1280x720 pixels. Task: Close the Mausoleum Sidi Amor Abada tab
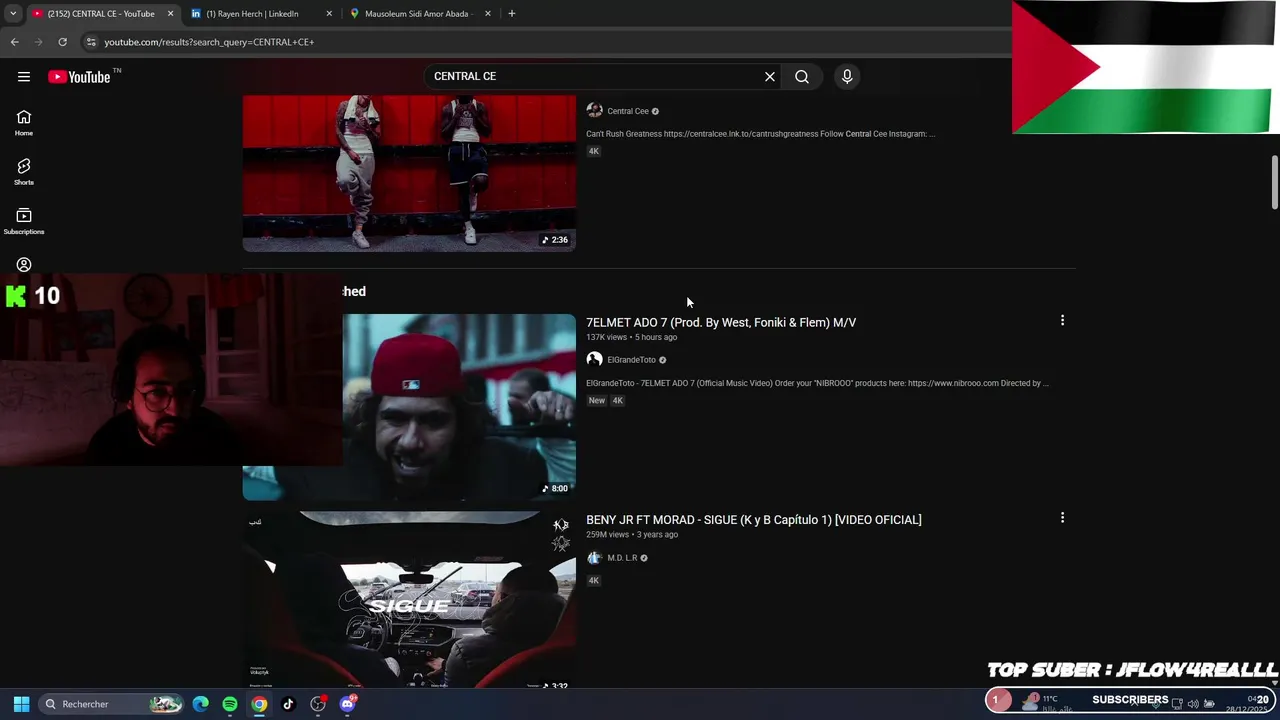(488, 14)
